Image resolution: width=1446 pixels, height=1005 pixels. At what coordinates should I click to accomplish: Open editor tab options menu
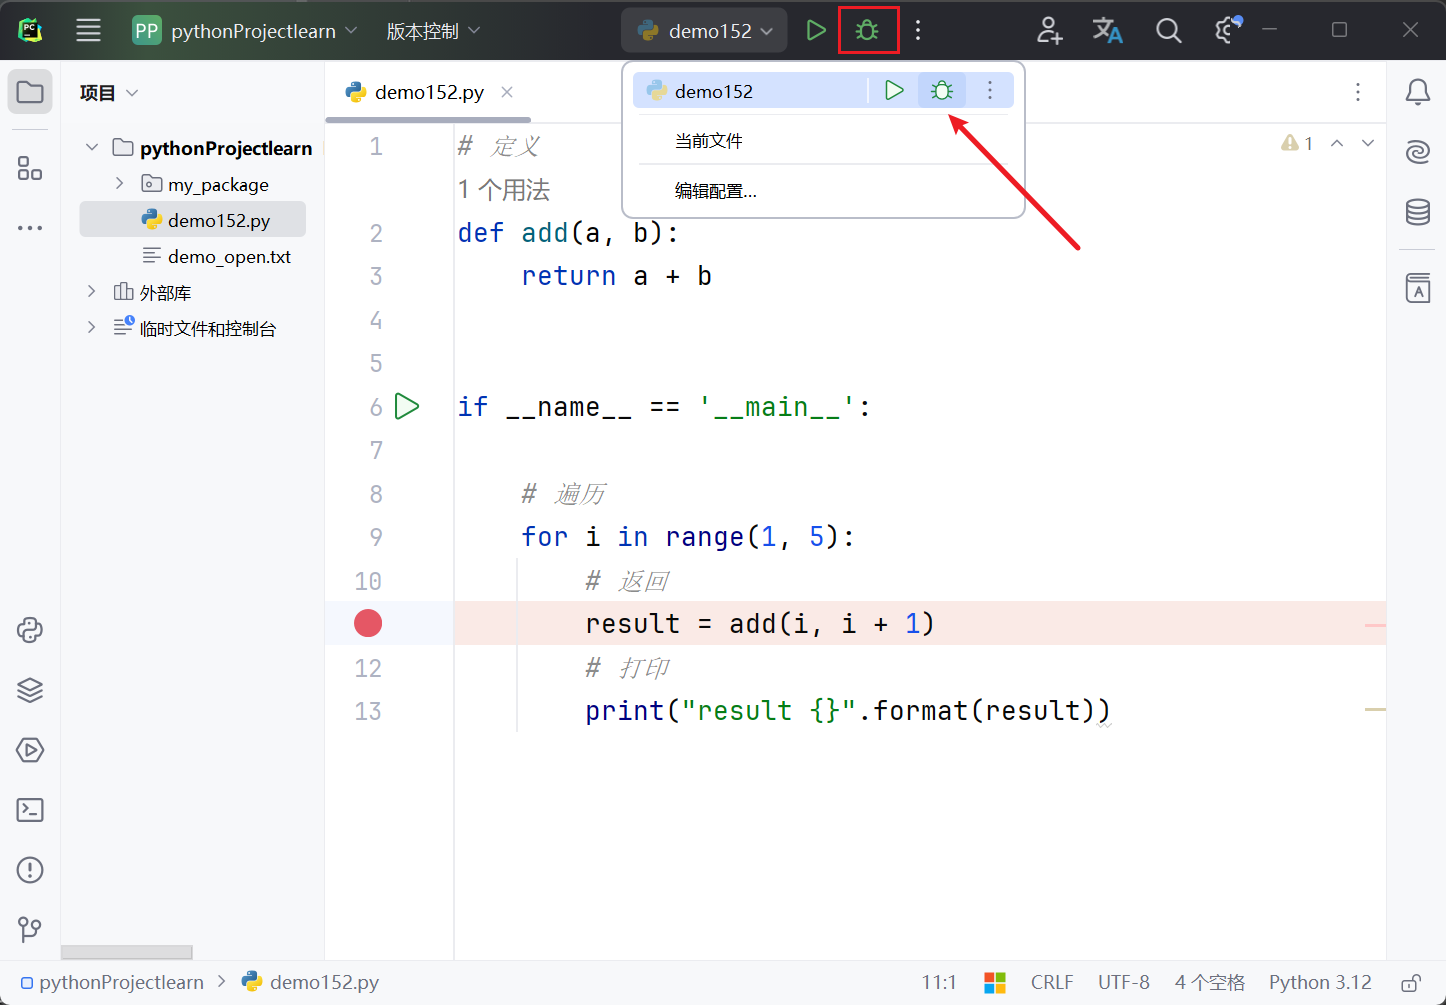pos(1357,92)
